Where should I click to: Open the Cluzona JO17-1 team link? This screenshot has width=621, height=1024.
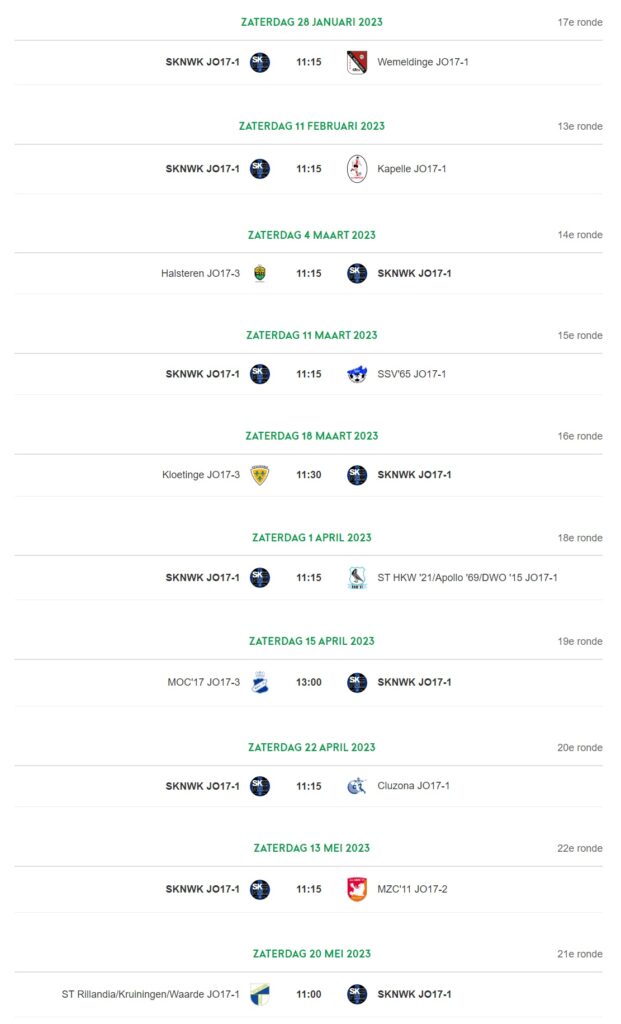click(x=413, y=786)
